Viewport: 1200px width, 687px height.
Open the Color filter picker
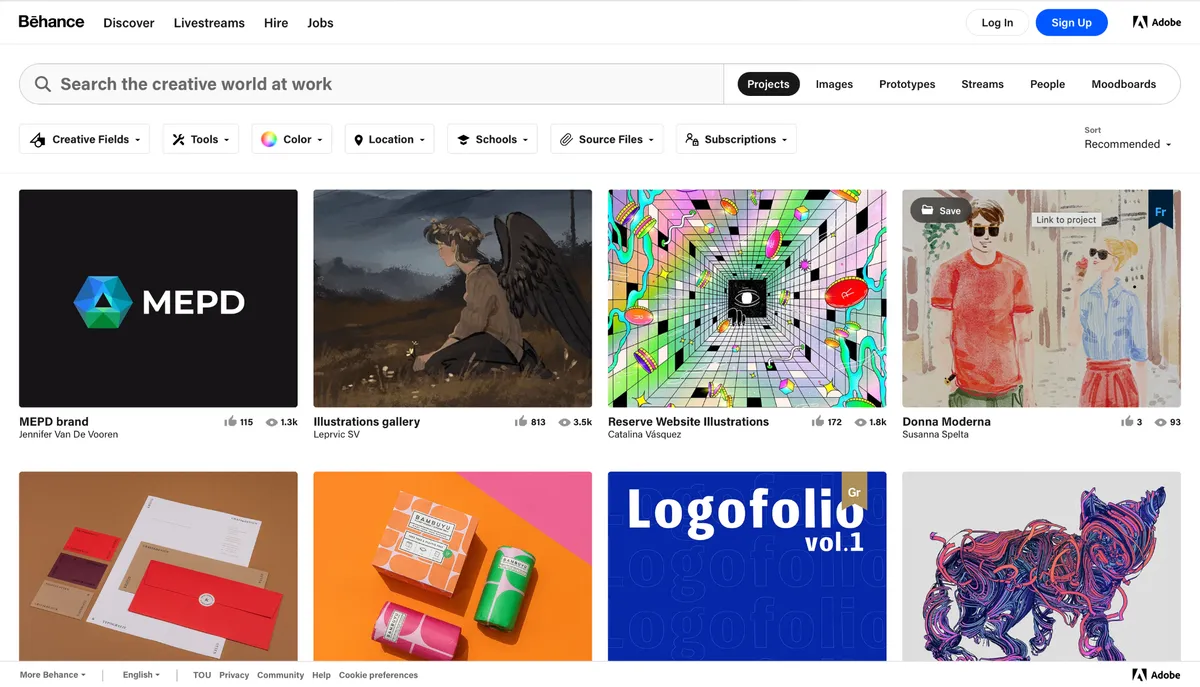[x=292, y=139]
